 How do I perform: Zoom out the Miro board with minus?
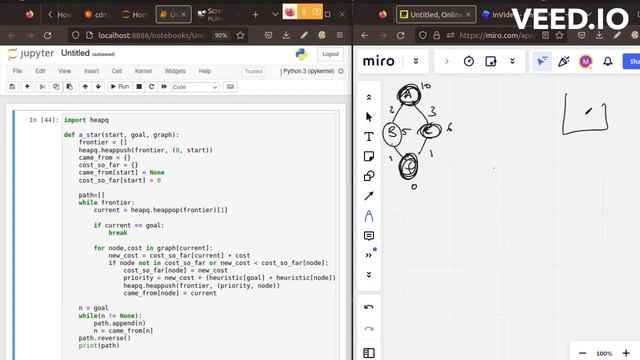point(582,353)
